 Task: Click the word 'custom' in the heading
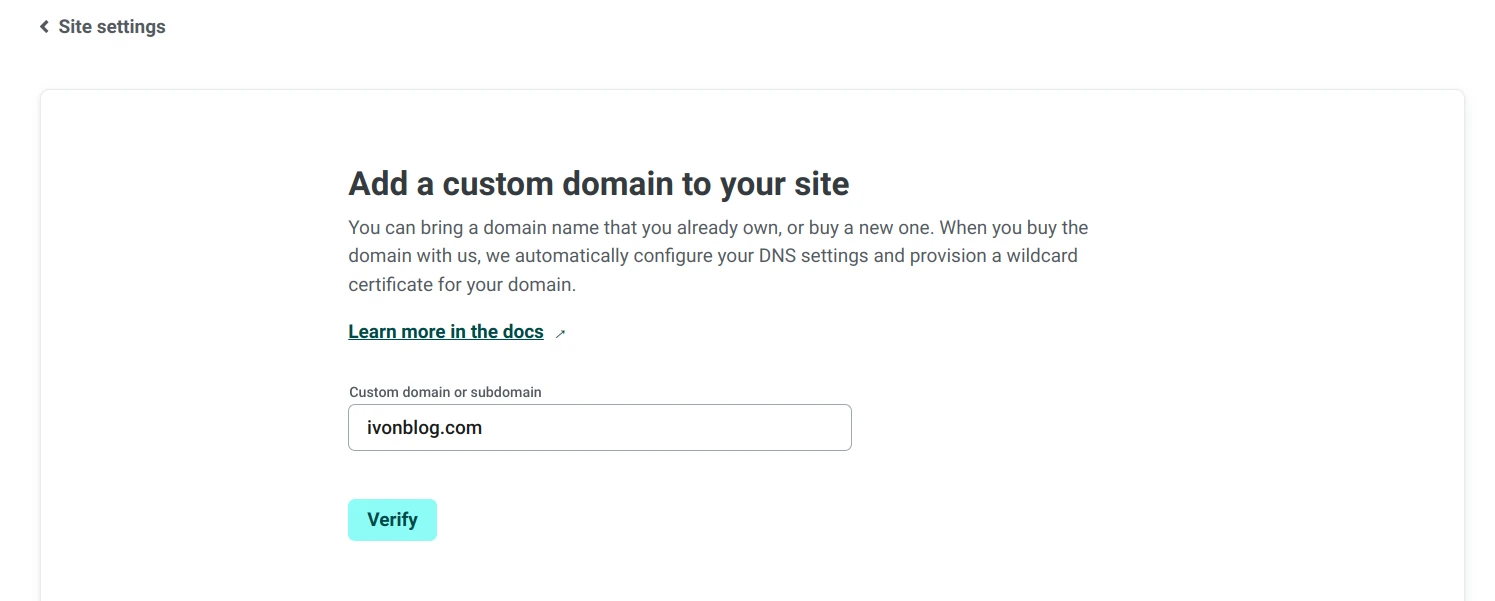click(x=498, y=184)
